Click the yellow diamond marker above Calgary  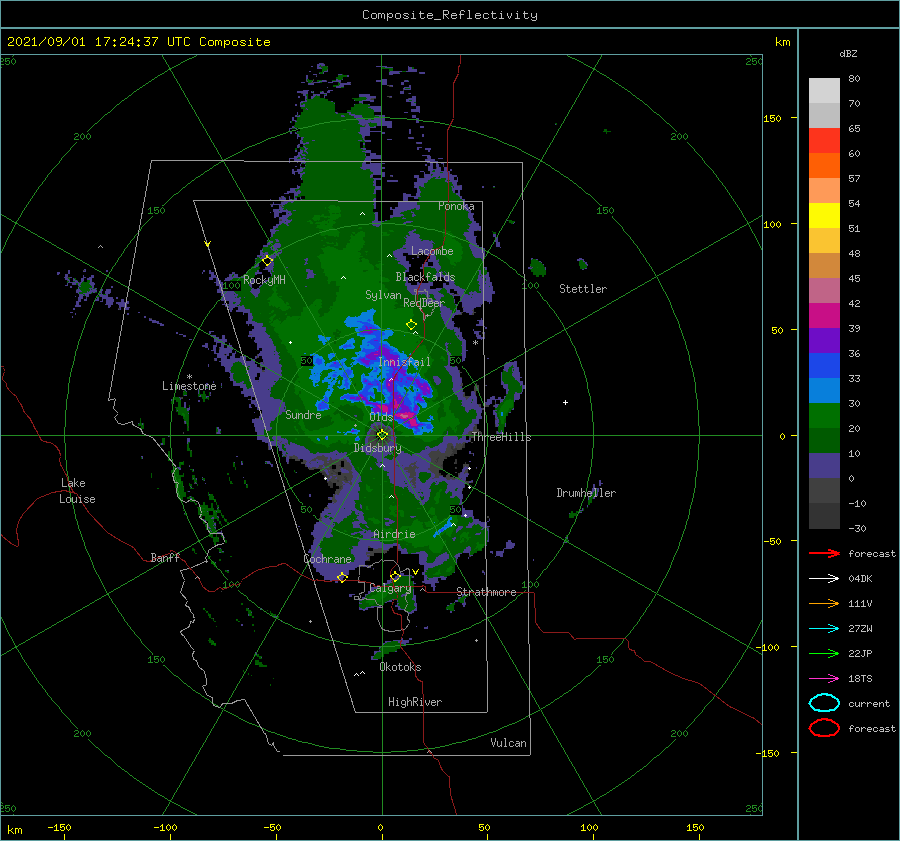(395, 576)
